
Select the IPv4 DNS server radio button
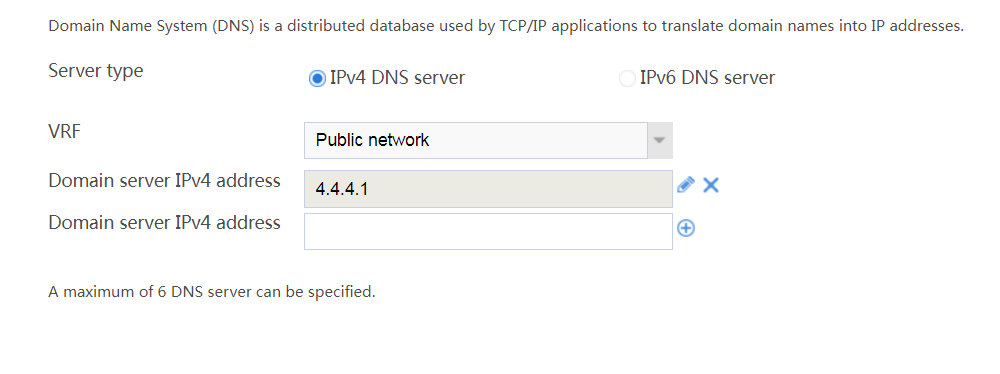316,79
